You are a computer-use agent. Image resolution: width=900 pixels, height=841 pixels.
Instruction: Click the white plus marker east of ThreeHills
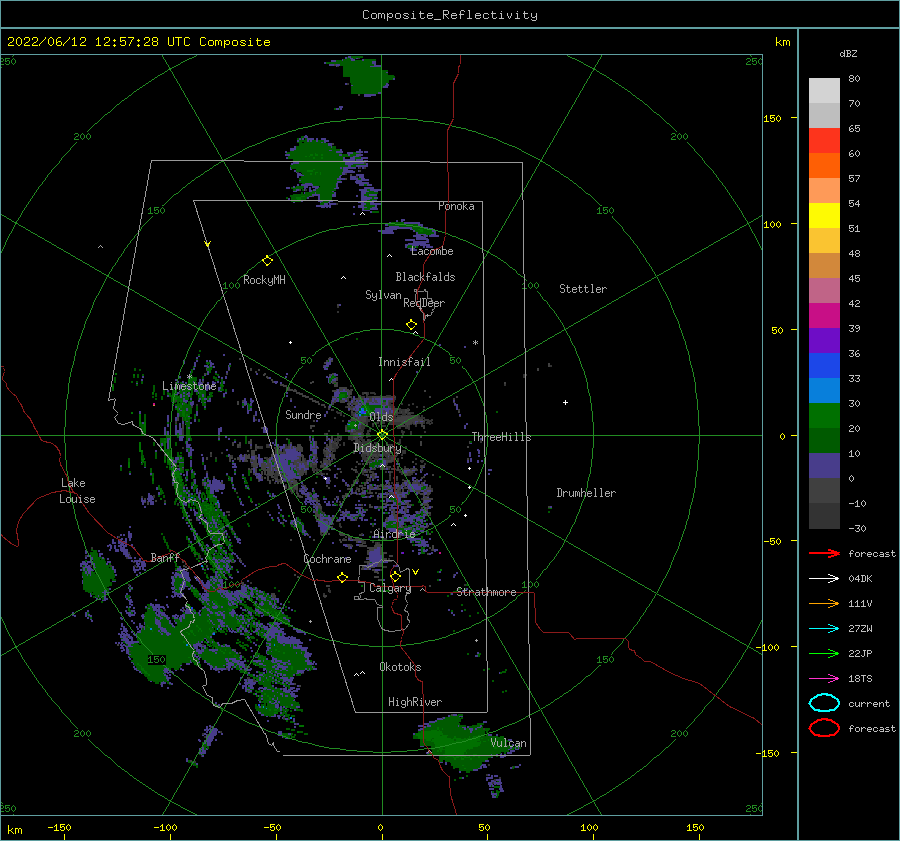pyautogui.click(x=565, y=402)
